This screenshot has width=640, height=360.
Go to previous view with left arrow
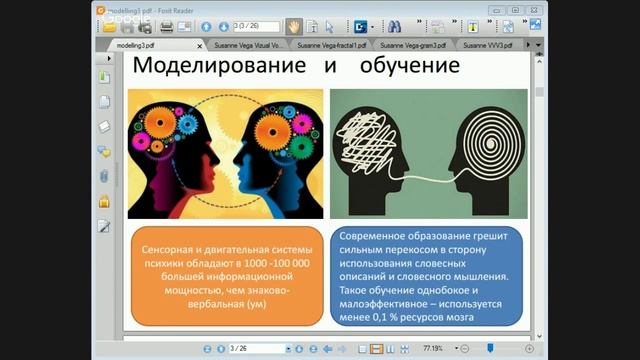point(327,349)
